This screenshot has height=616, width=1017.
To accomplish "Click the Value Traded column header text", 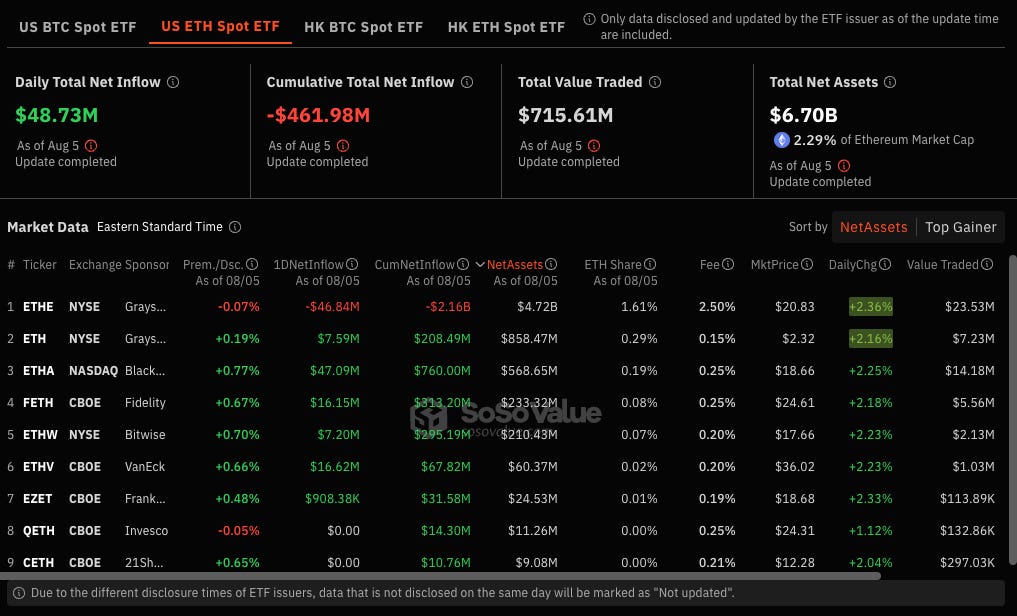I will tap(942, 265).
